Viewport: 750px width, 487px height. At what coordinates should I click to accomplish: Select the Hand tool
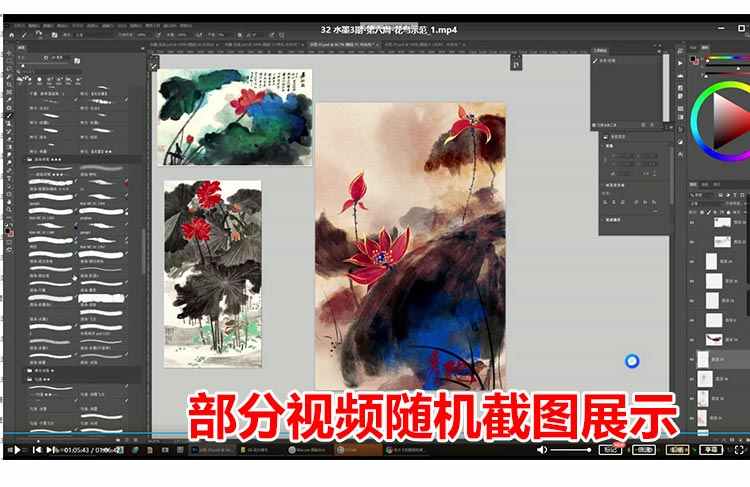pyautogui.click(x=9, y=202)
